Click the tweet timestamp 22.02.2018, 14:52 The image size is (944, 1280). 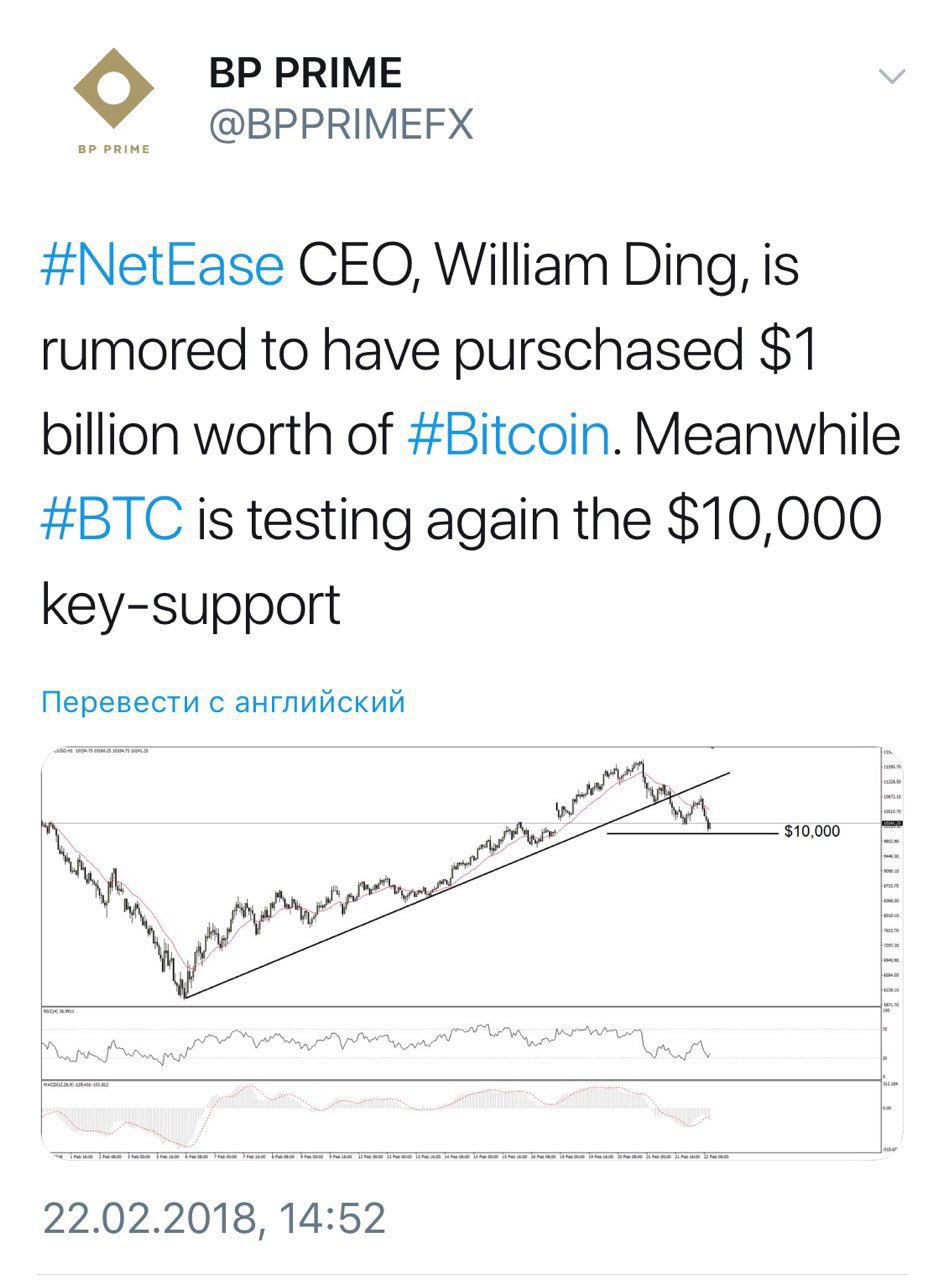tap(213, 1219)
